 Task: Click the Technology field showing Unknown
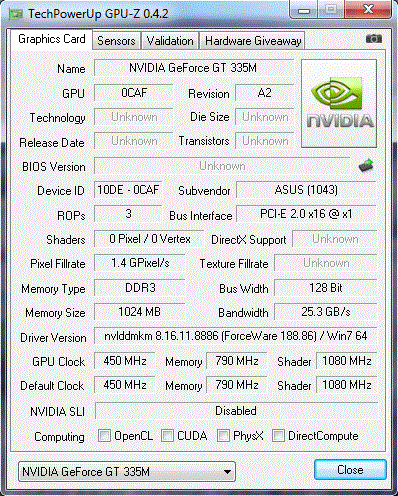coord(134,117)
